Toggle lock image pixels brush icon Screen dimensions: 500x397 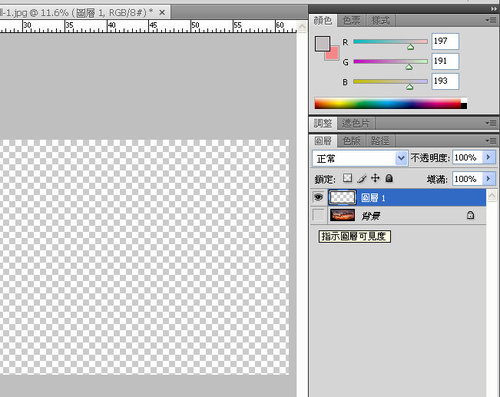tap(362, 179)
